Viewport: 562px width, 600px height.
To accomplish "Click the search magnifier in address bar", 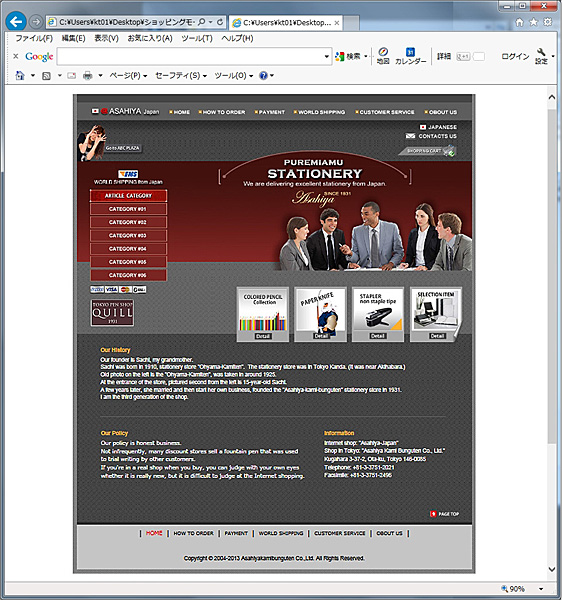I will (202, 22).
